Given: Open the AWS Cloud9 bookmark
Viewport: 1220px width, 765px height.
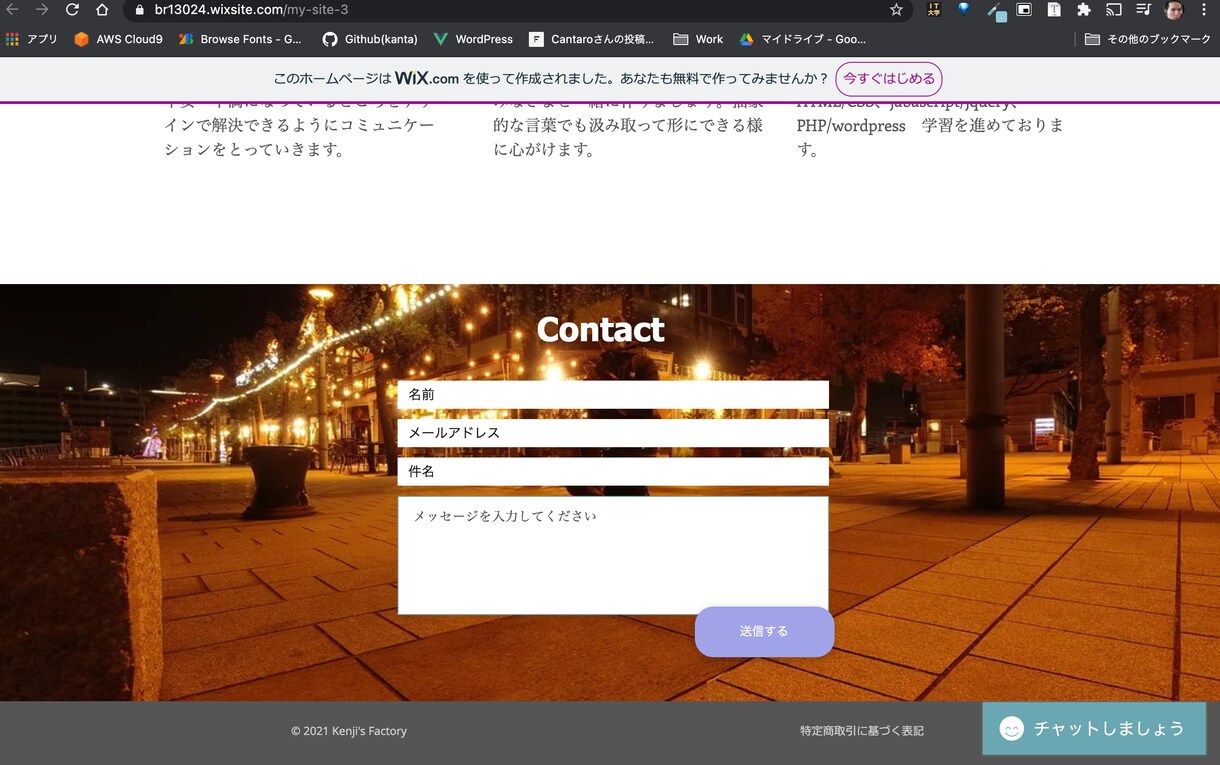Looking at the screenshot, I should 118,39.
